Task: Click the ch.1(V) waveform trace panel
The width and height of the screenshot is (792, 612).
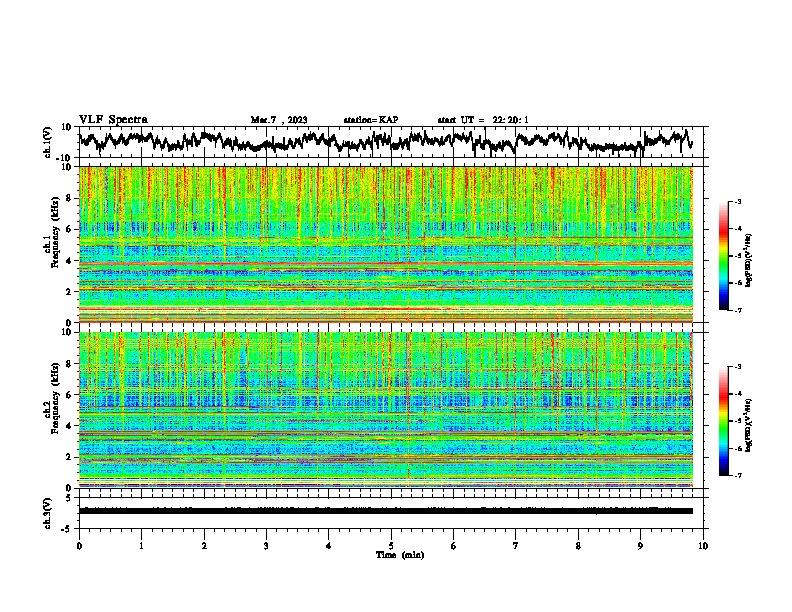Action: click(393, 142)
